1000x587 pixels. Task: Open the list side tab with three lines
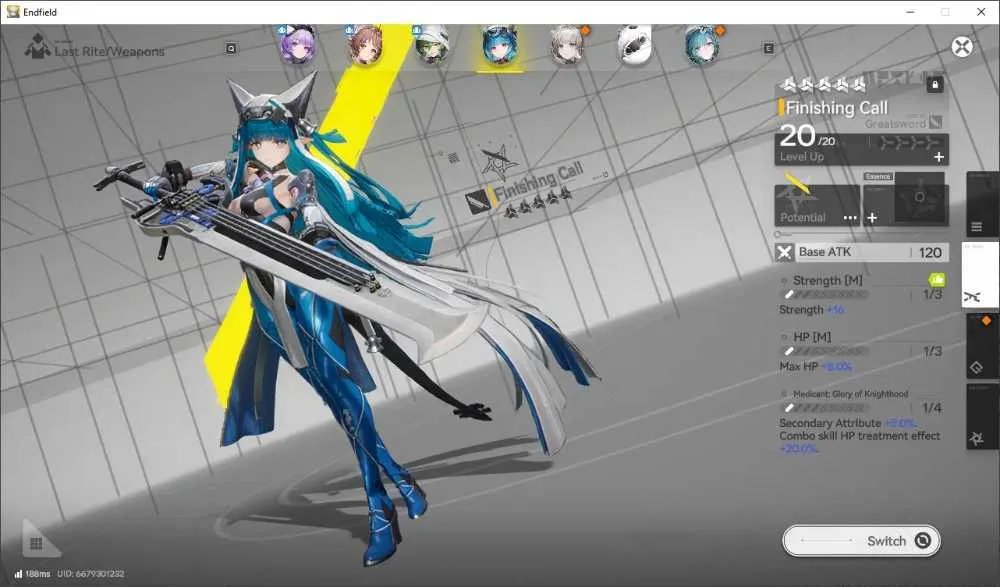pyautogui.click(x=981, y=205)
